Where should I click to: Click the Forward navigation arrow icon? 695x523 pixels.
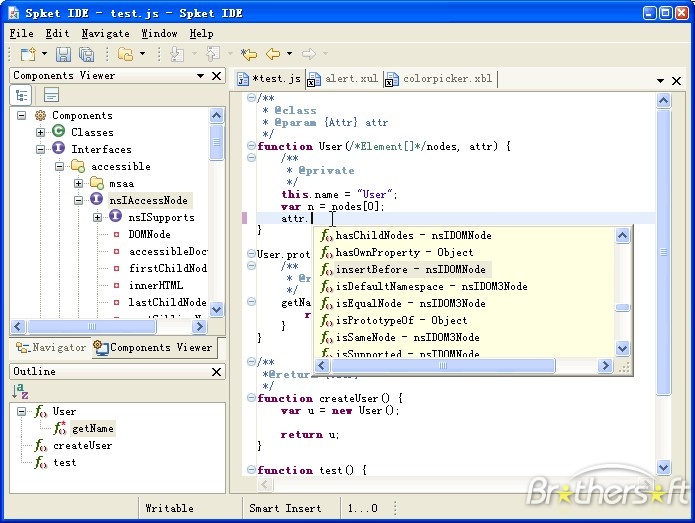(x=308, y=54)
